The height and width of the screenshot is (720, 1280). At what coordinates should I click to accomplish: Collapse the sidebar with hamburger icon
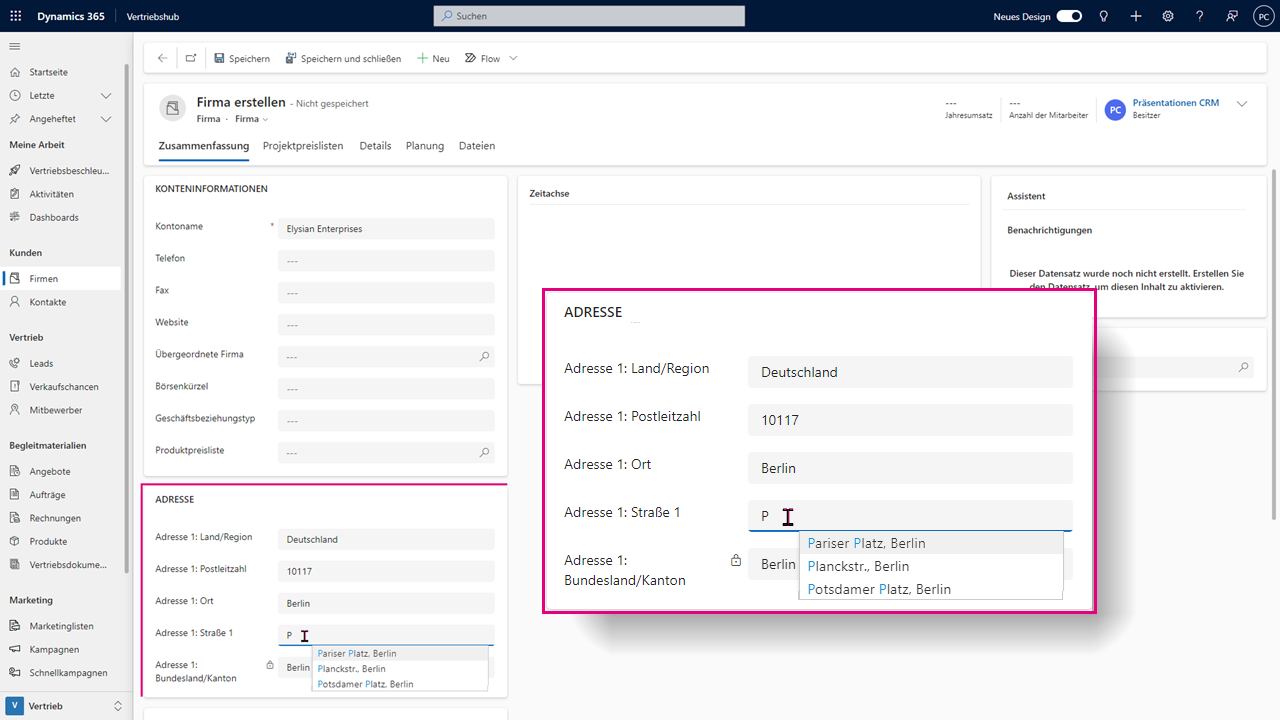[x=15, y=47]
